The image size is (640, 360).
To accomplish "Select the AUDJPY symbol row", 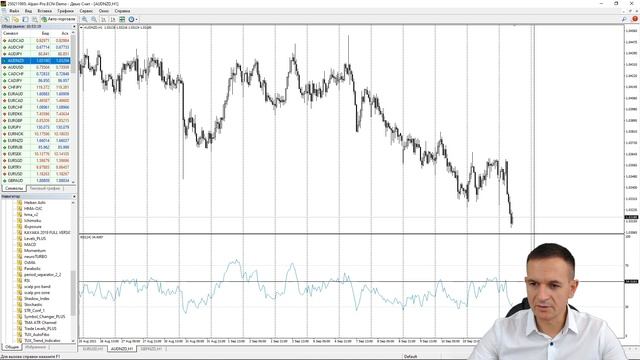I will pos(36,54).
